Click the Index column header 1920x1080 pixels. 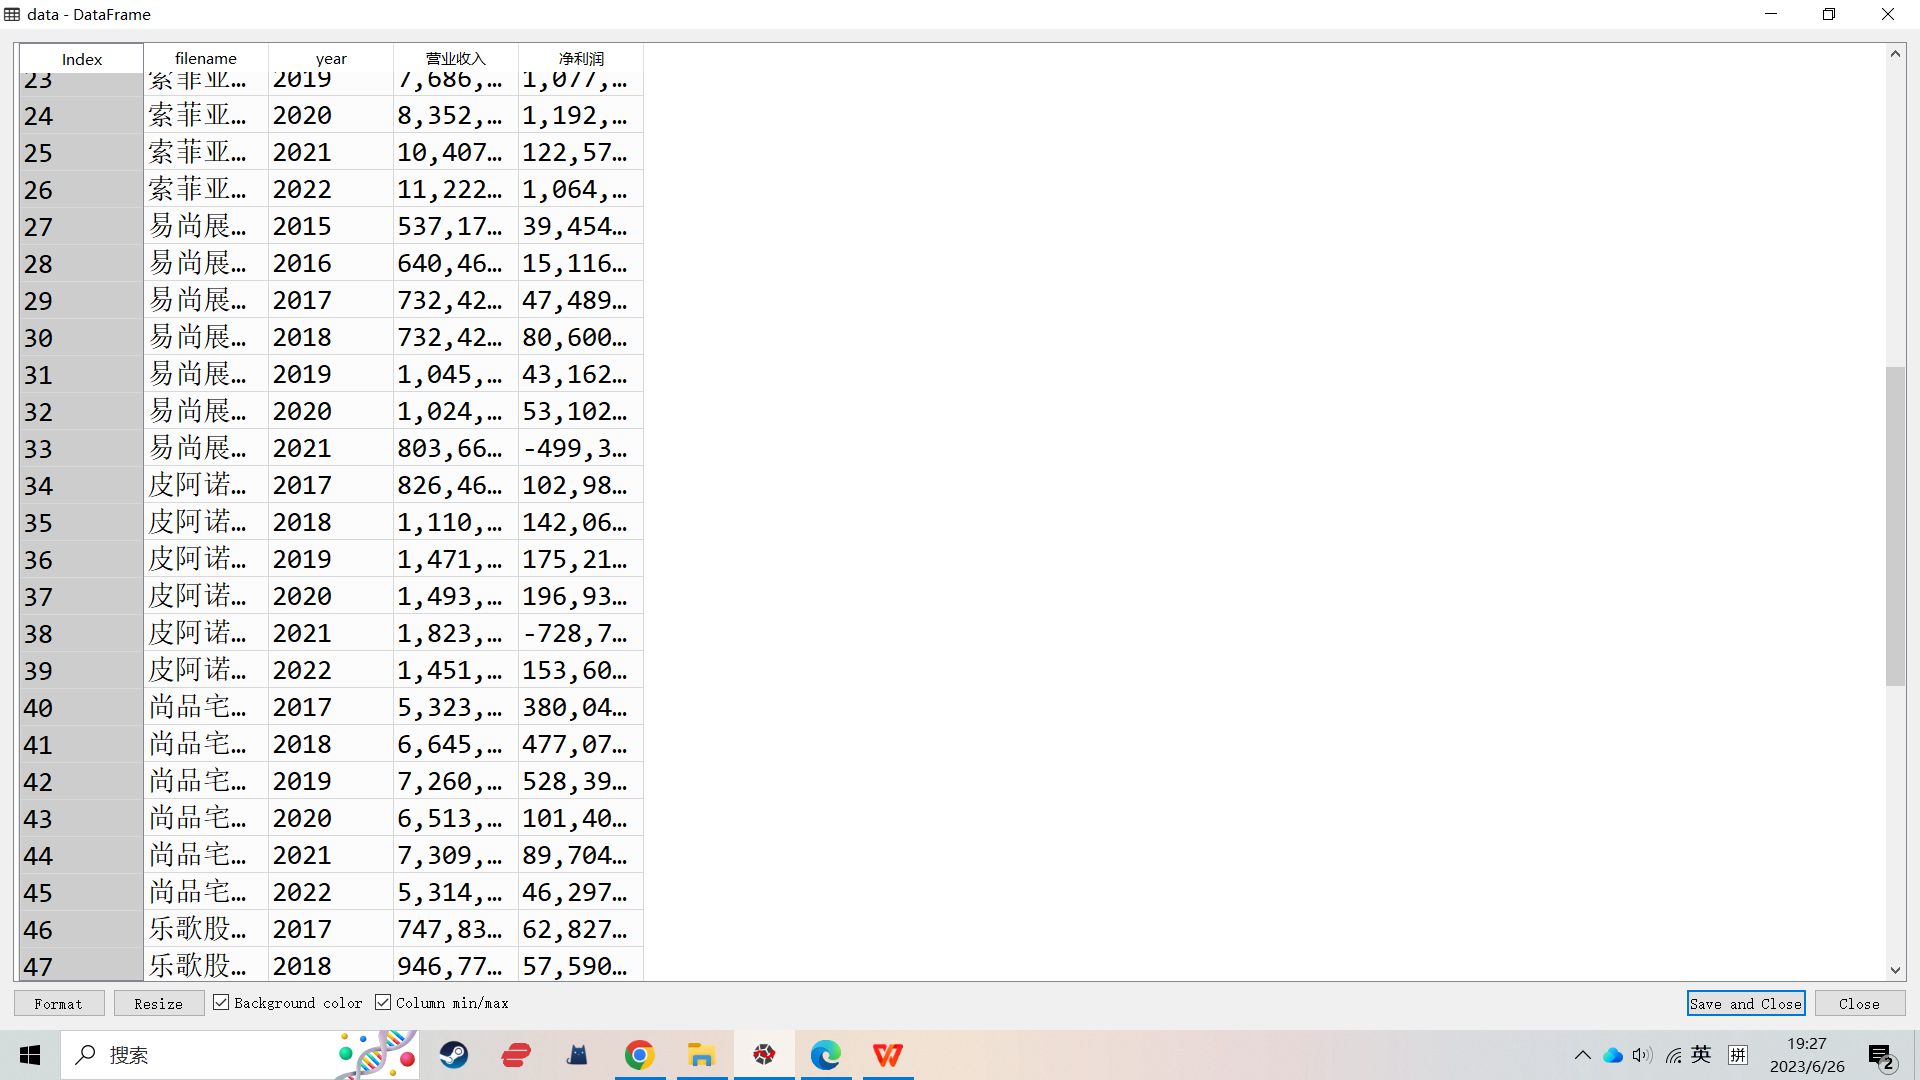coord(82,58)
